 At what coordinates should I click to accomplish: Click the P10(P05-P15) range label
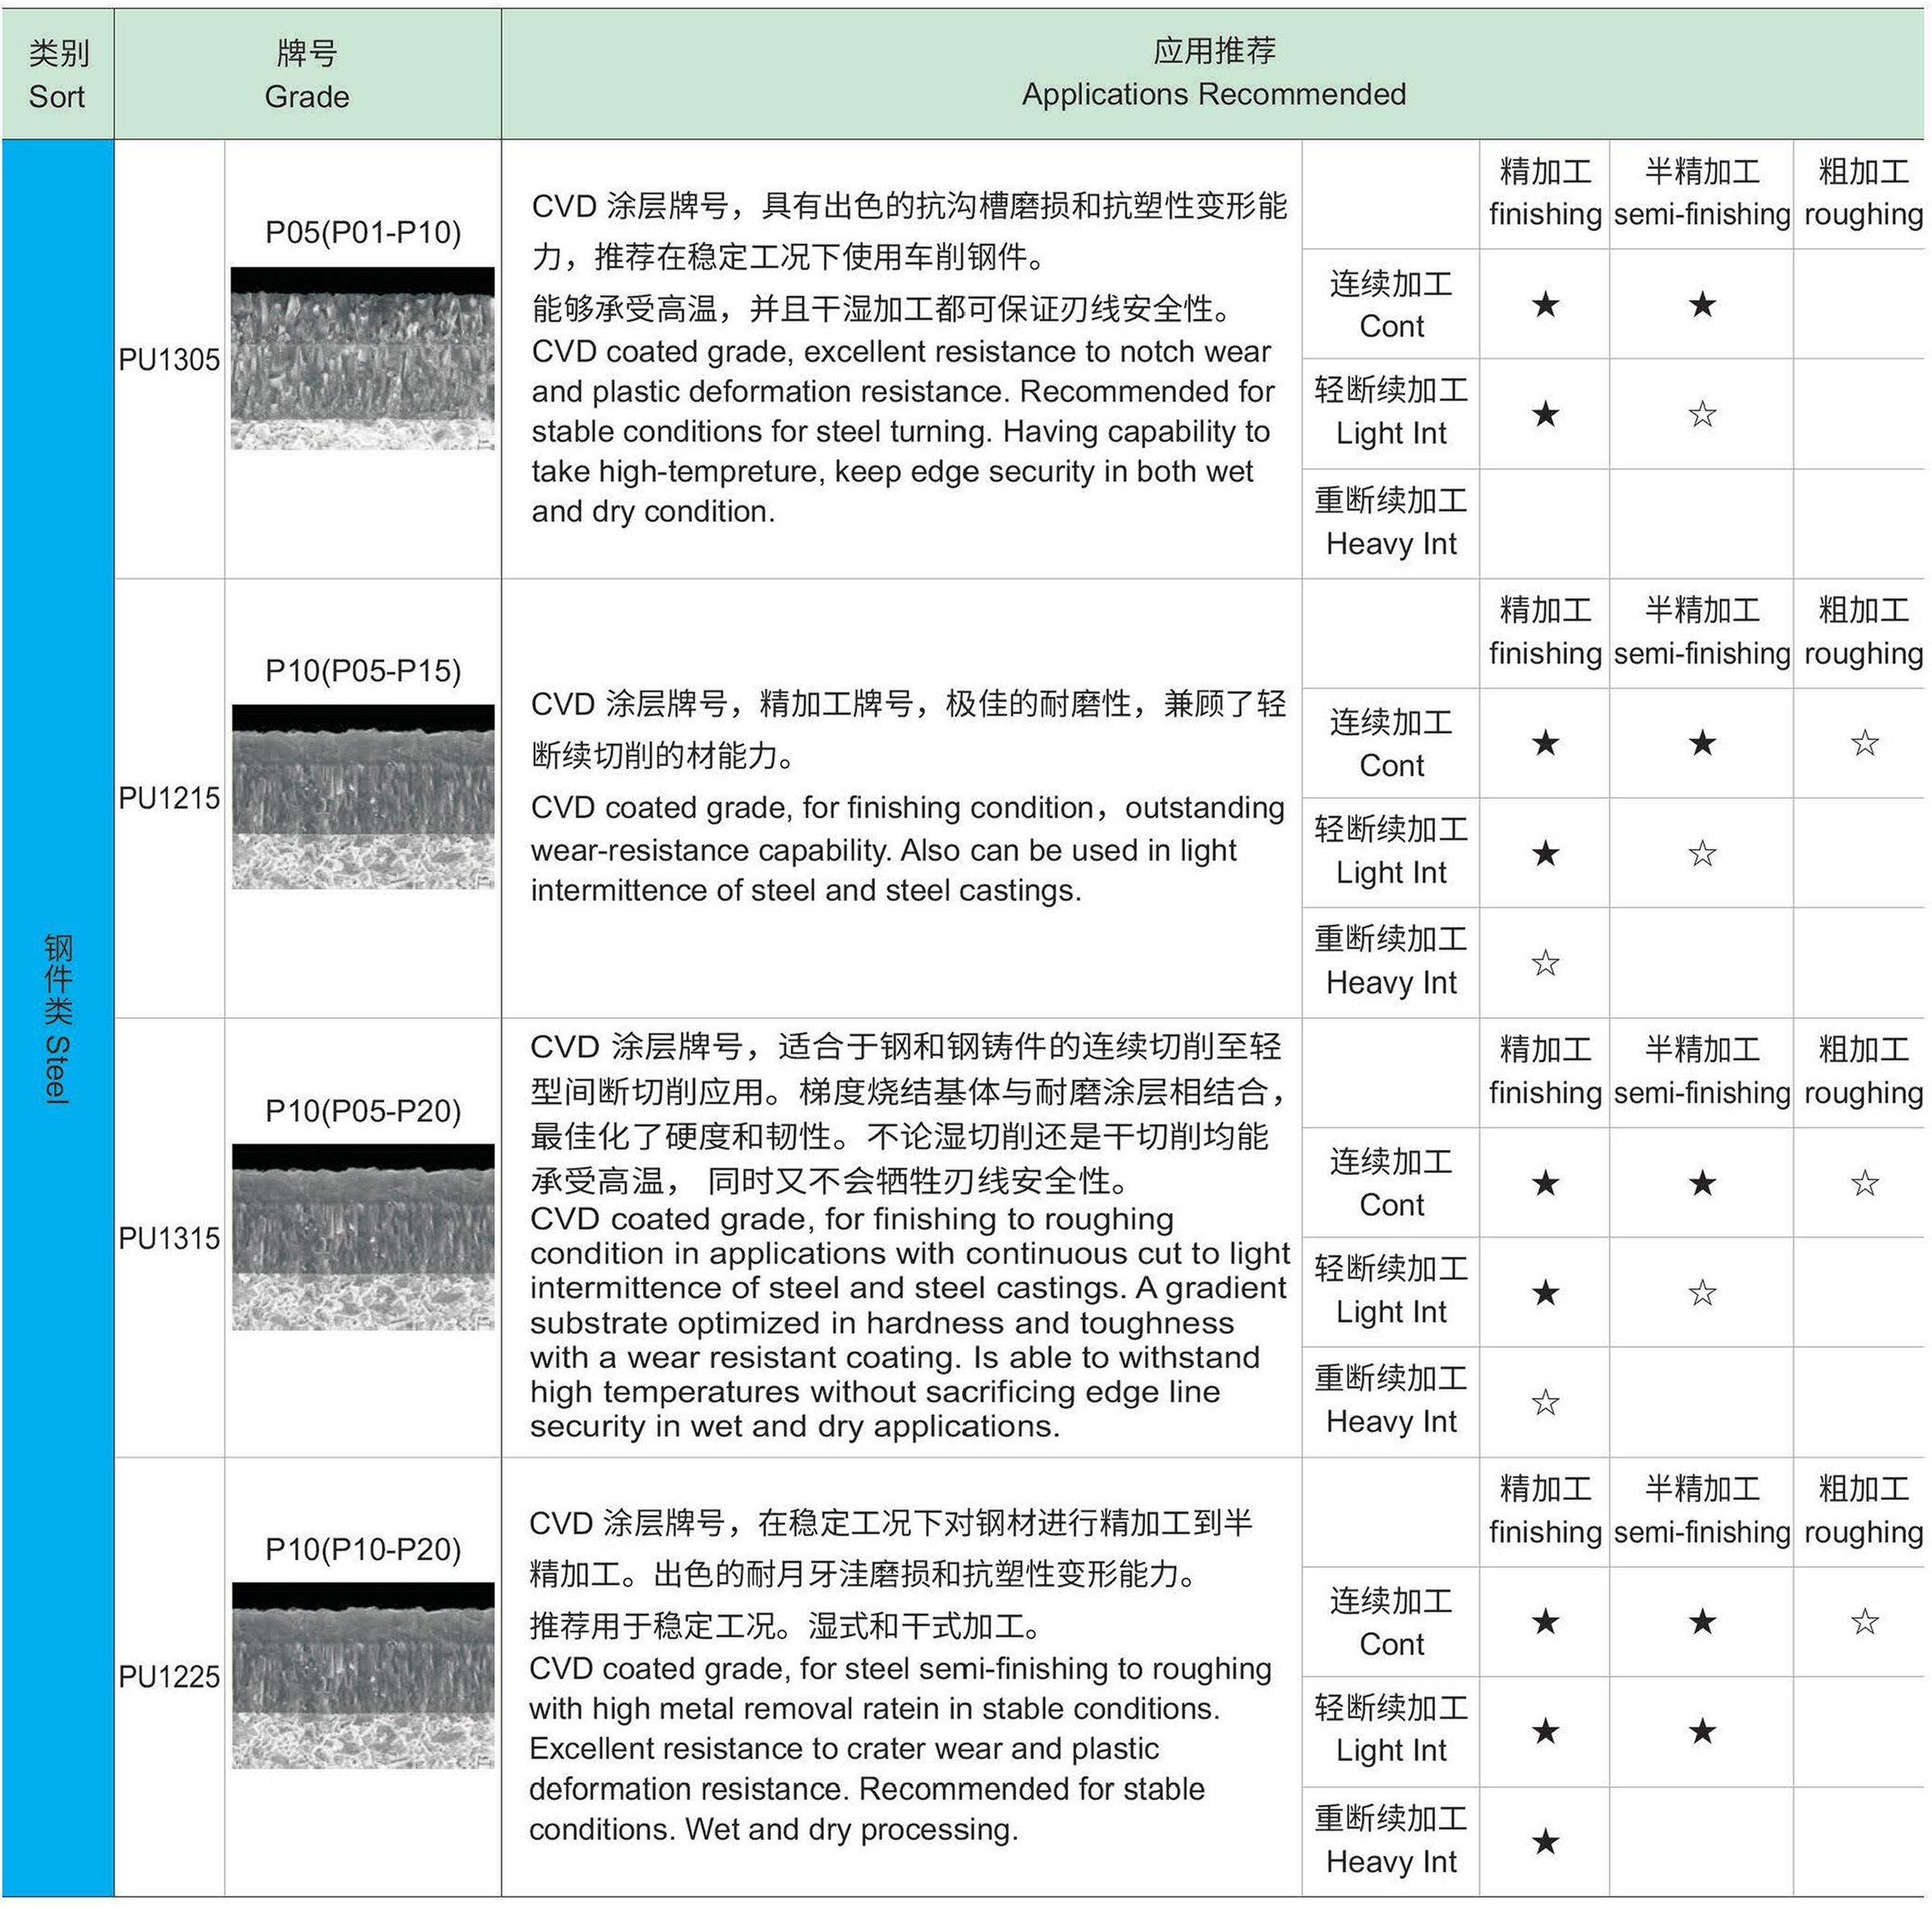coord(363,670)
